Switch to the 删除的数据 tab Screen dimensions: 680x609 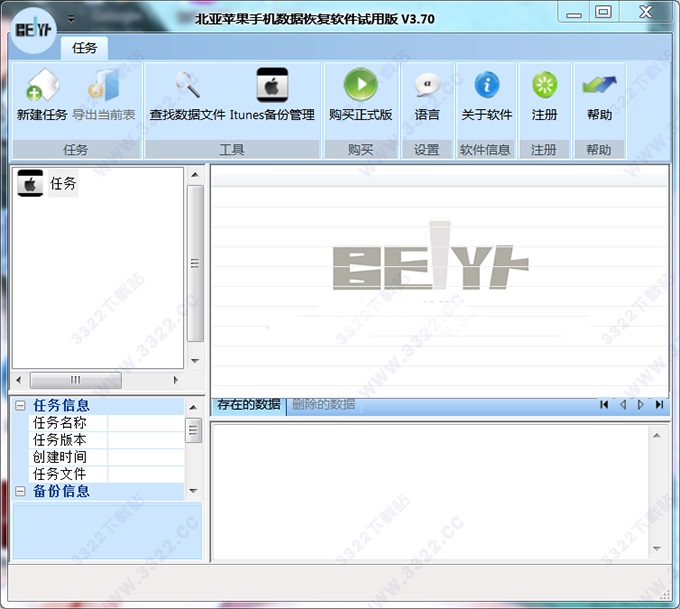tap(324, 405)
